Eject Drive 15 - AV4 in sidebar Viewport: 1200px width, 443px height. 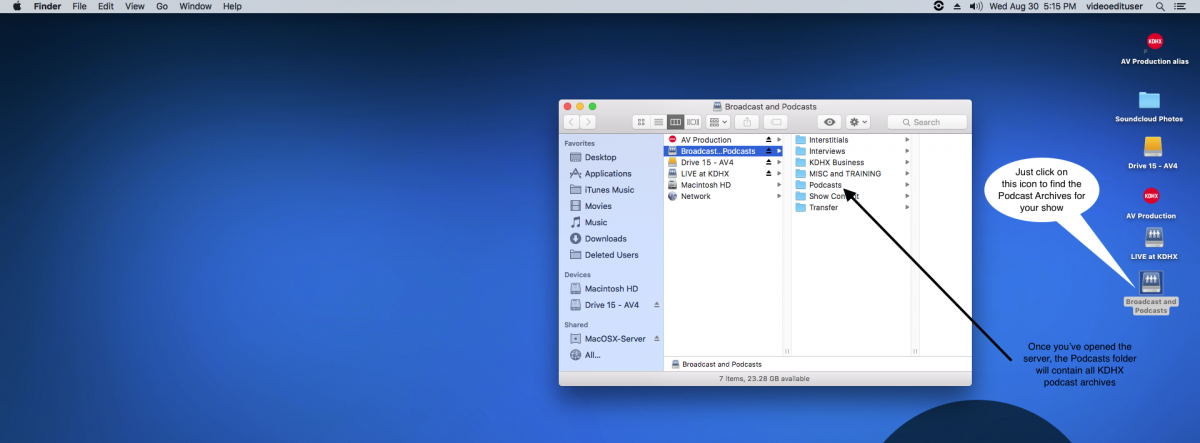click(656, 305)
